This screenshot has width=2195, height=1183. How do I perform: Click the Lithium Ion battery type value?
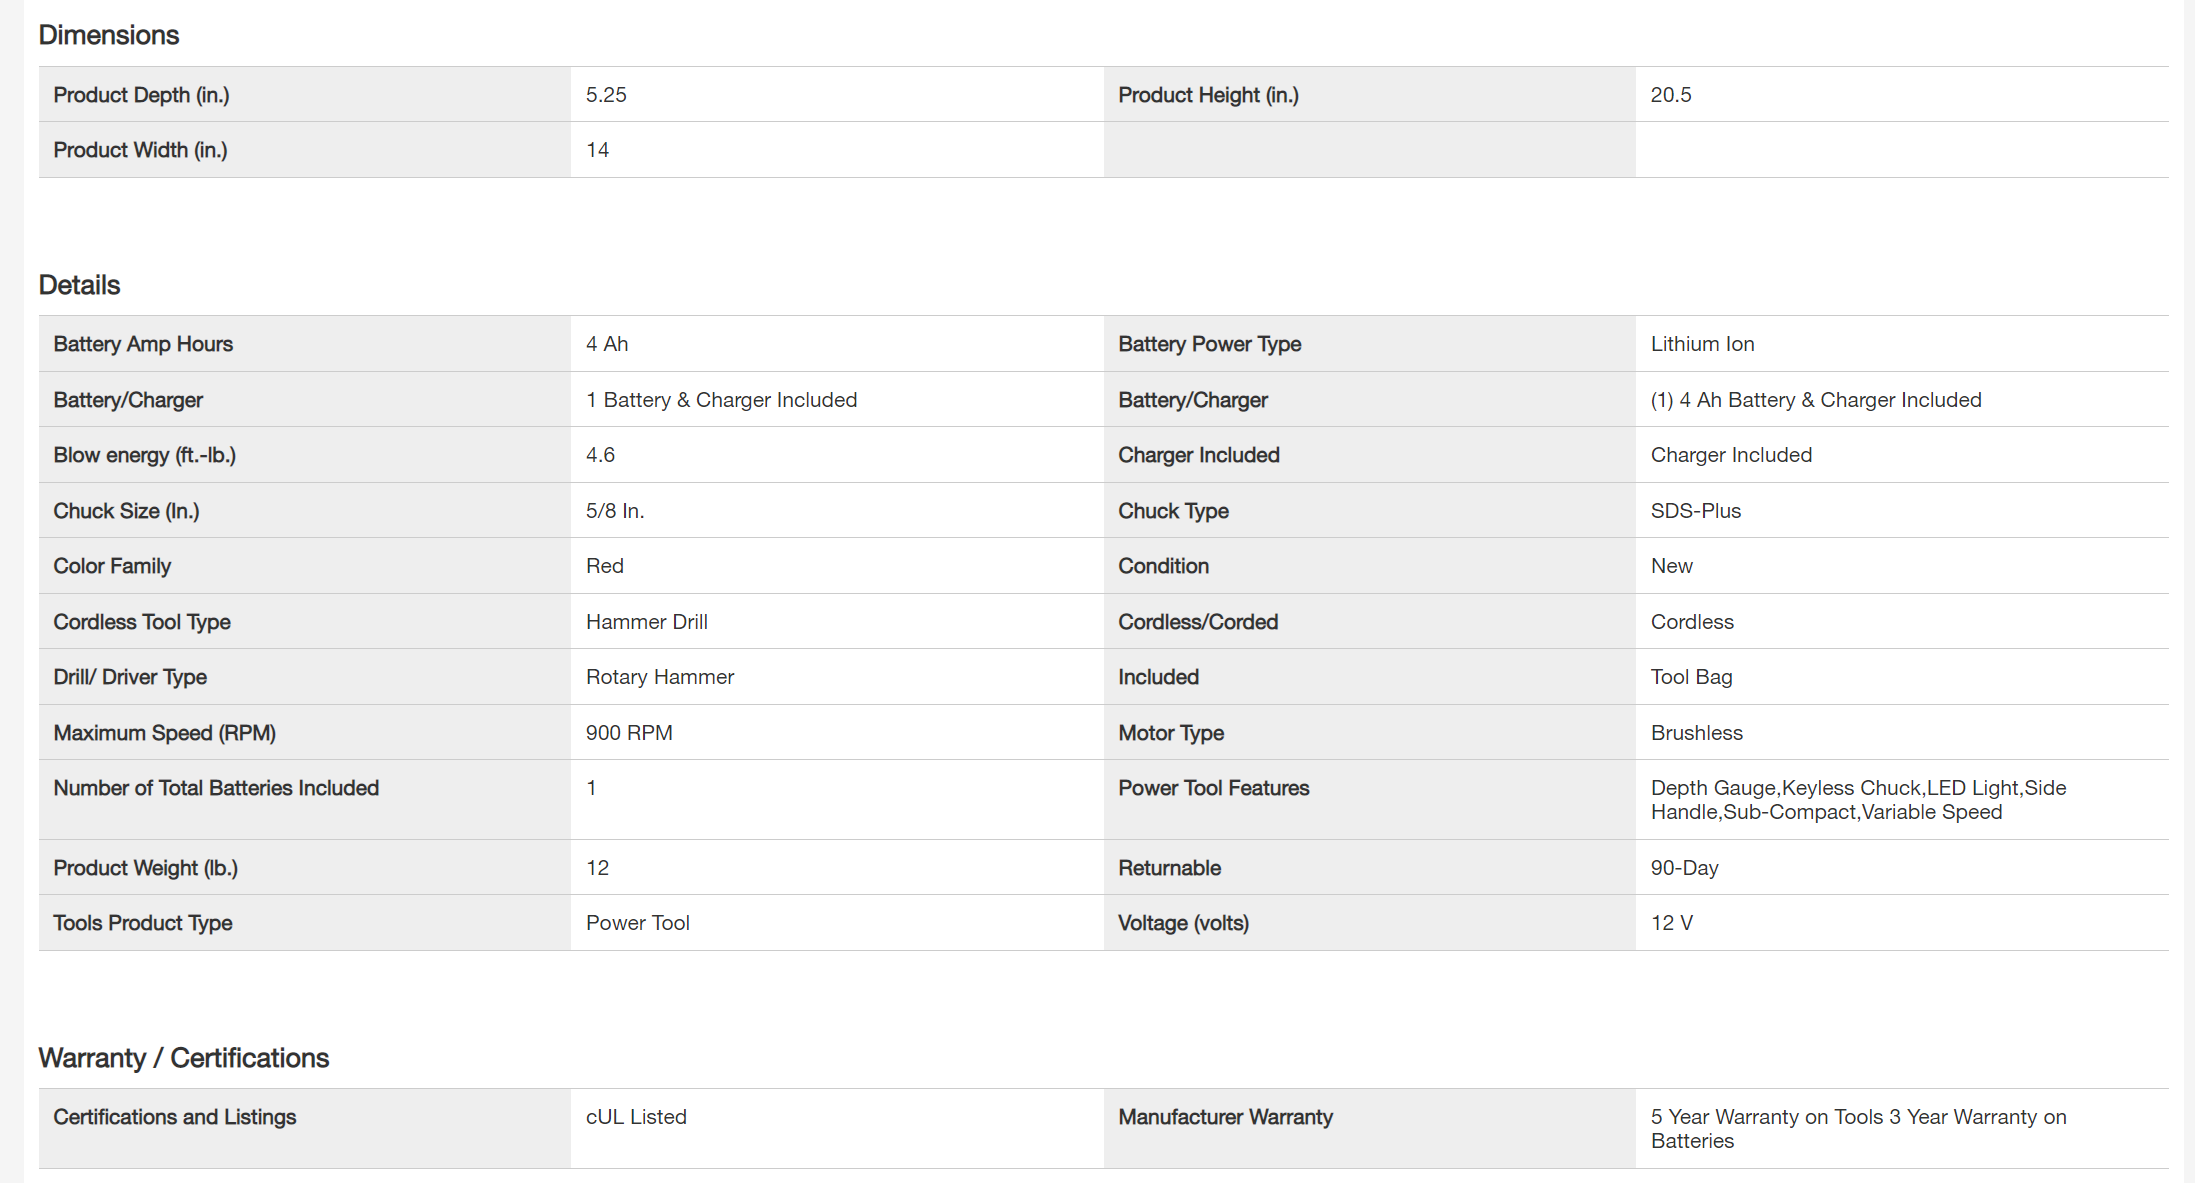[x=1702, y=344]
